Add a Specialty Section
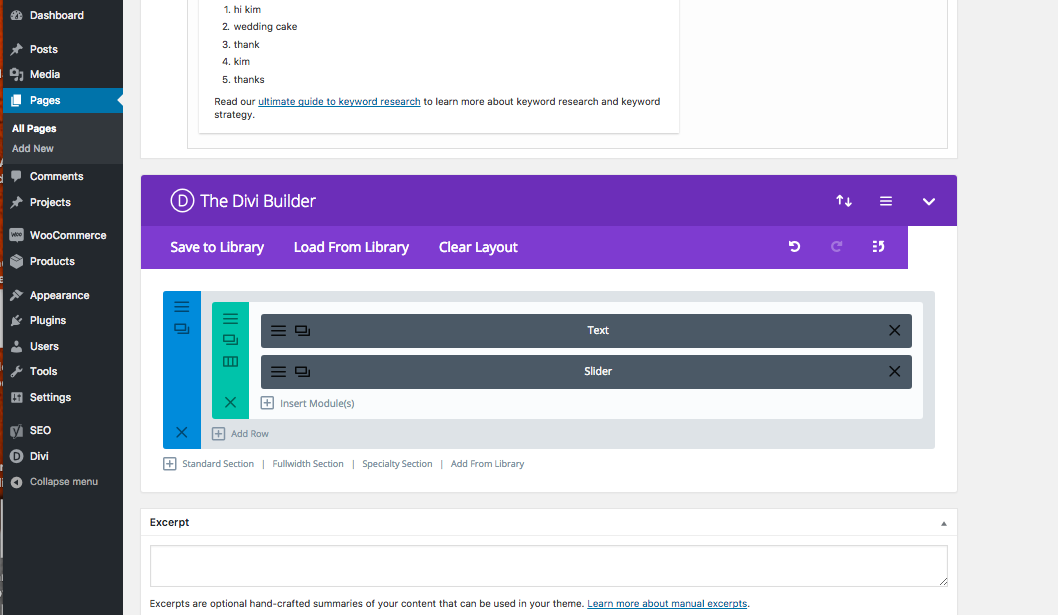The image size is (1058, 615). (x=397, y=464)
